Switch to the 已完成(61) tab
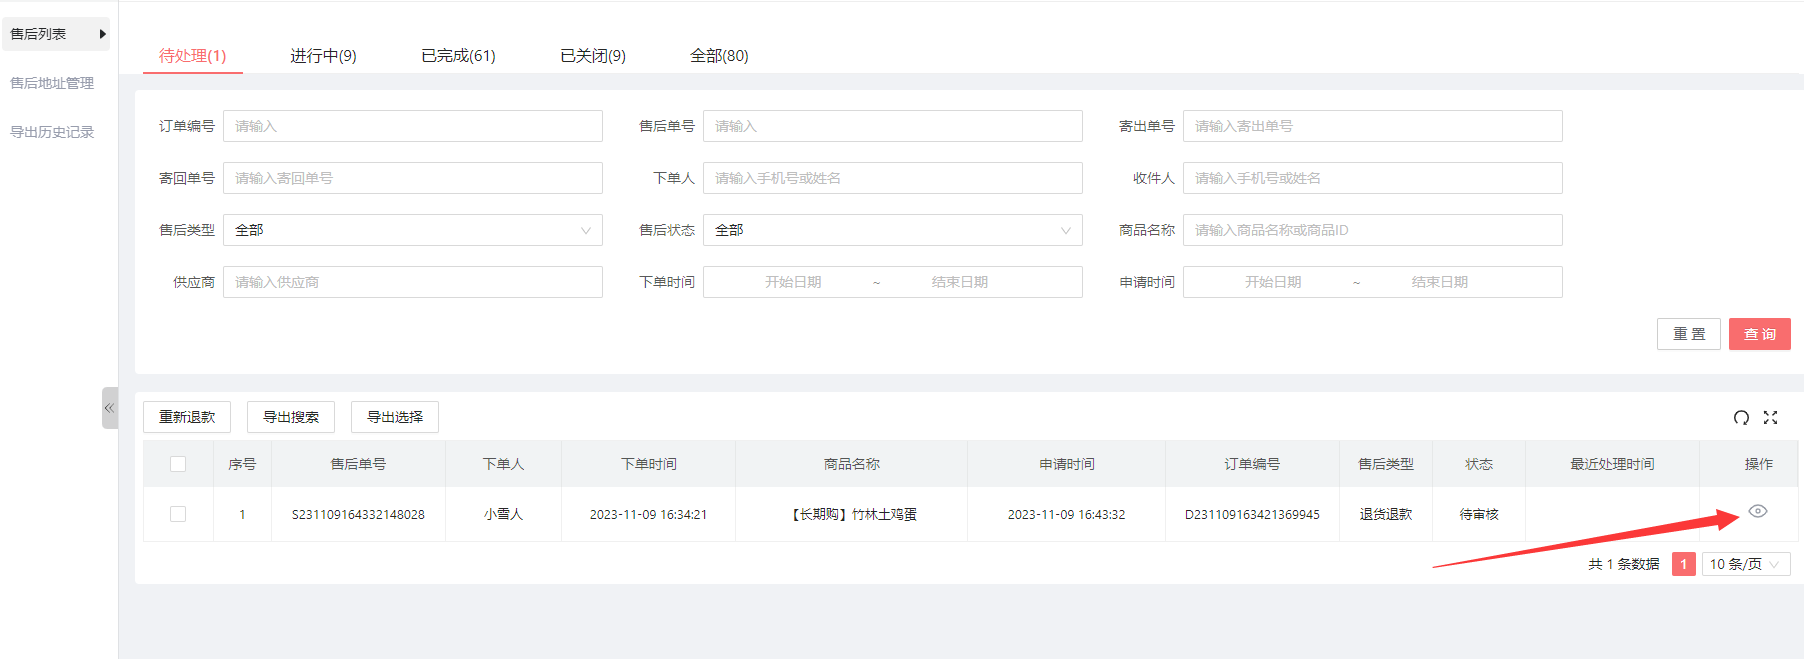This screenshot has height=659, width=1804. [x=458, y=56]
